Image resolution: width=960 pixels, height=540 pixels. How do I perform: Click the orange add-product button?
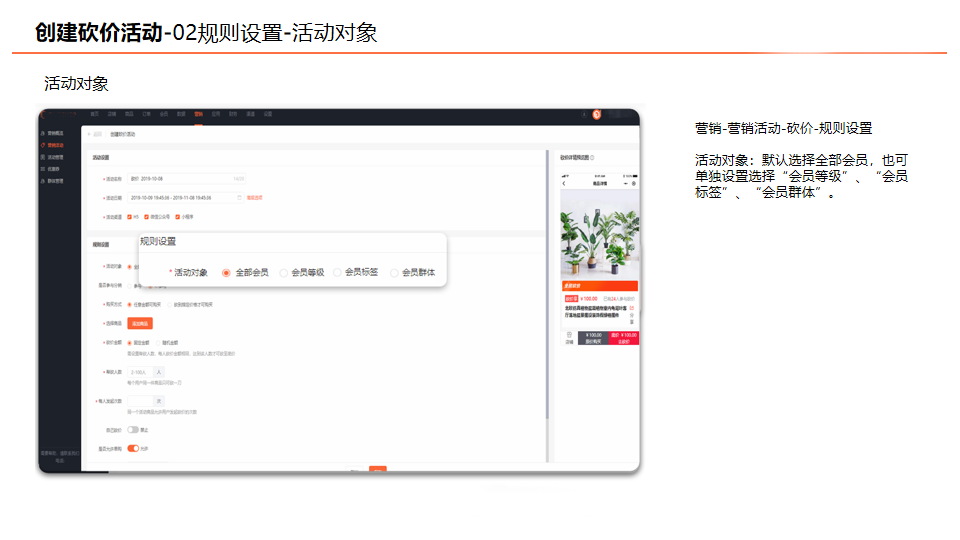[140, 323]
